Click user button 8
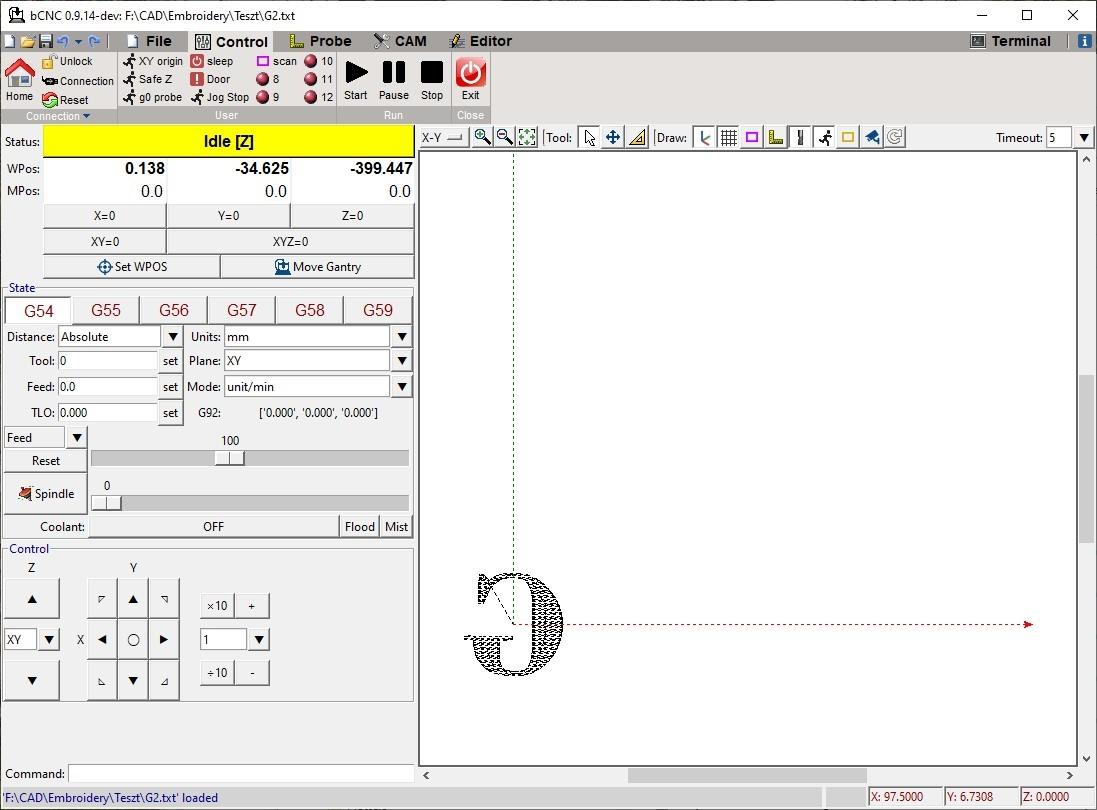 268,79
